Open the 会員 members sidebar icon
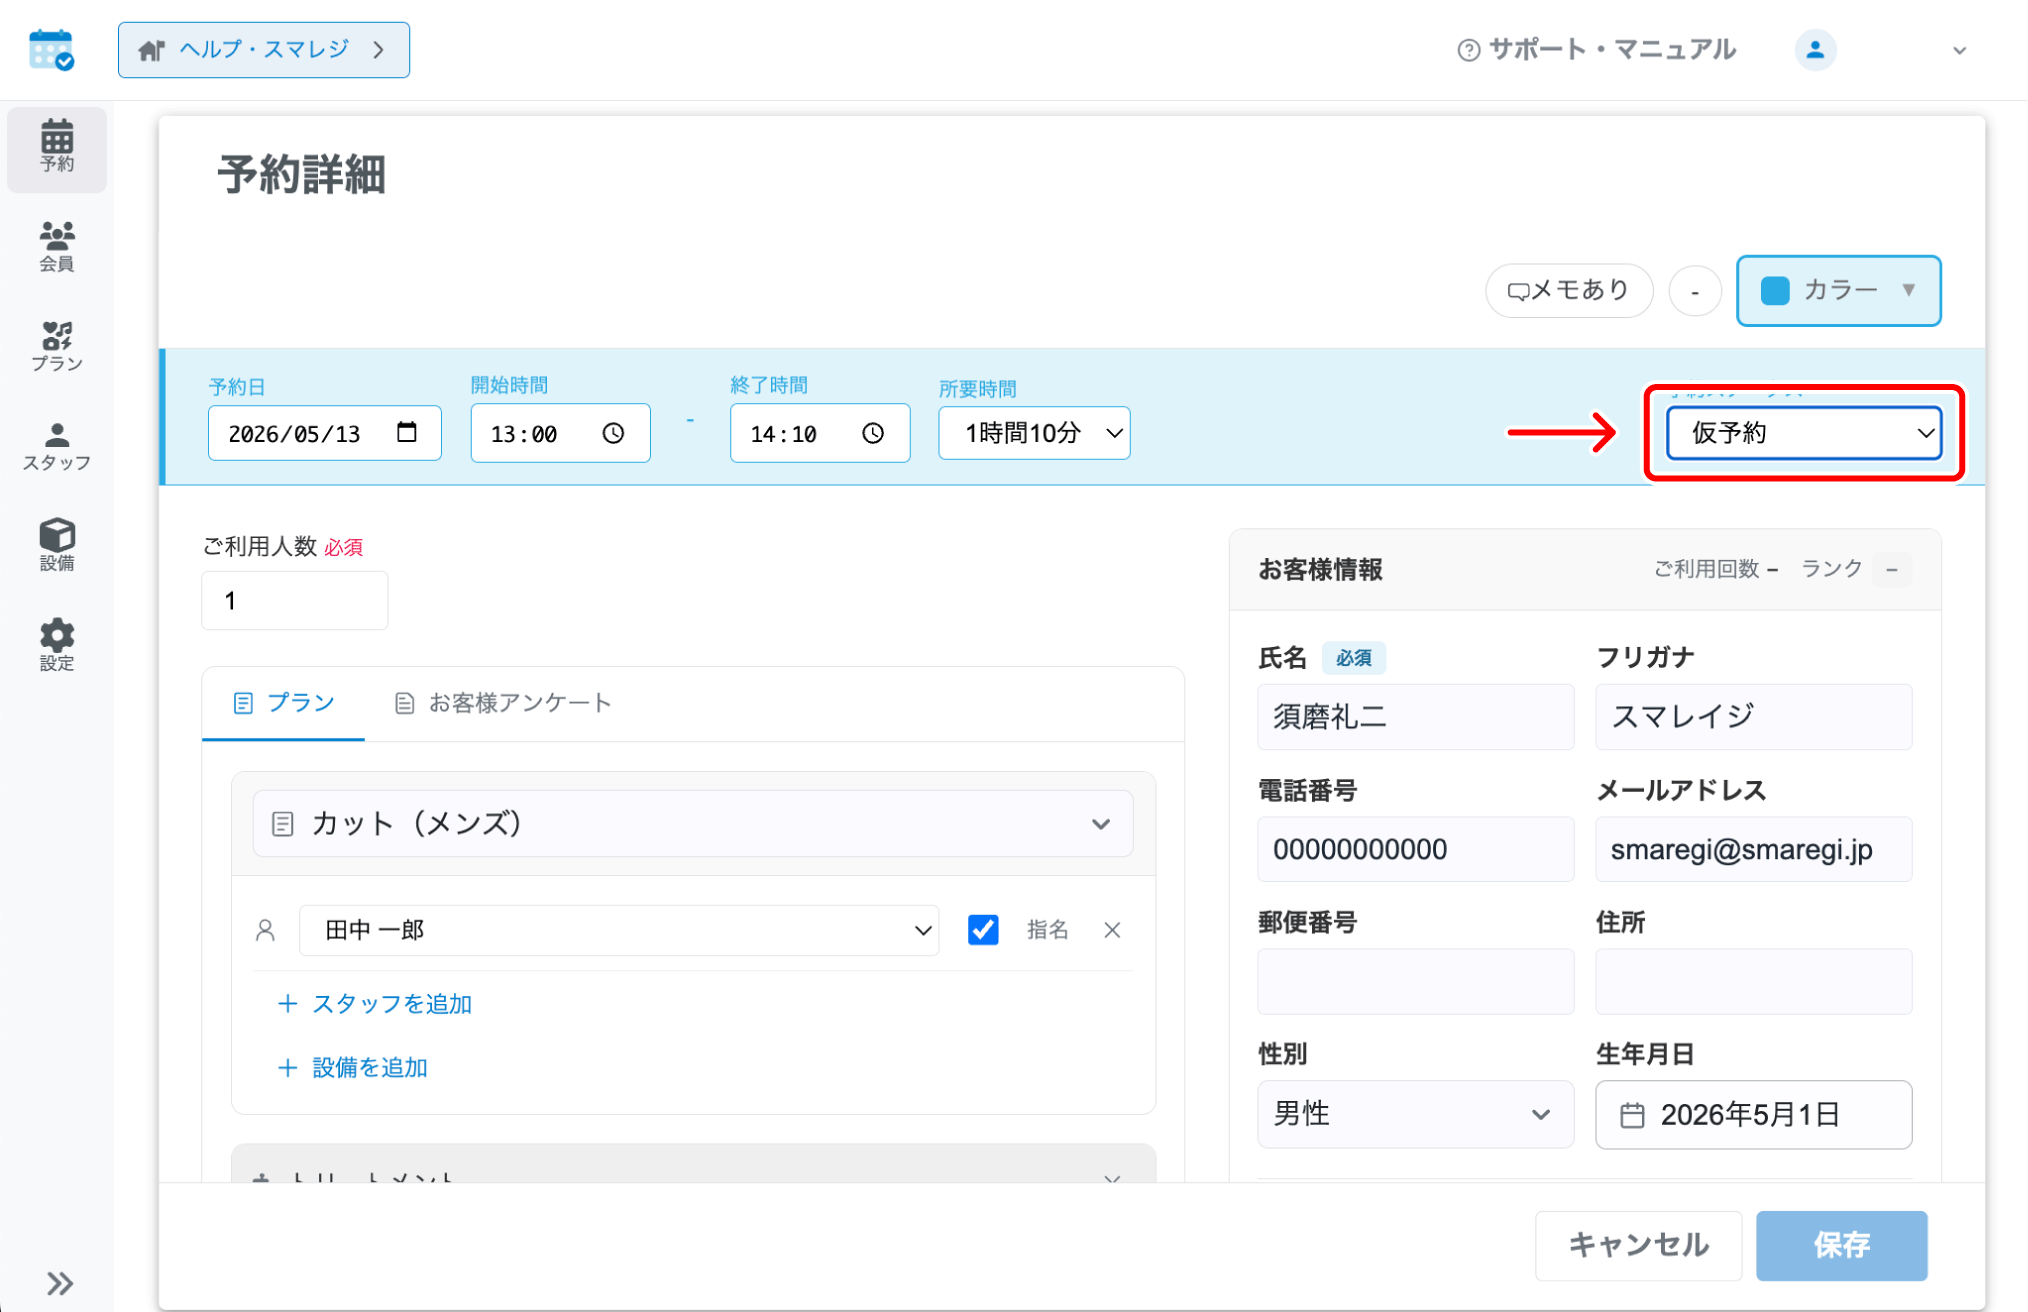This screenshot has width=2028, height=1312. point(57,246)
